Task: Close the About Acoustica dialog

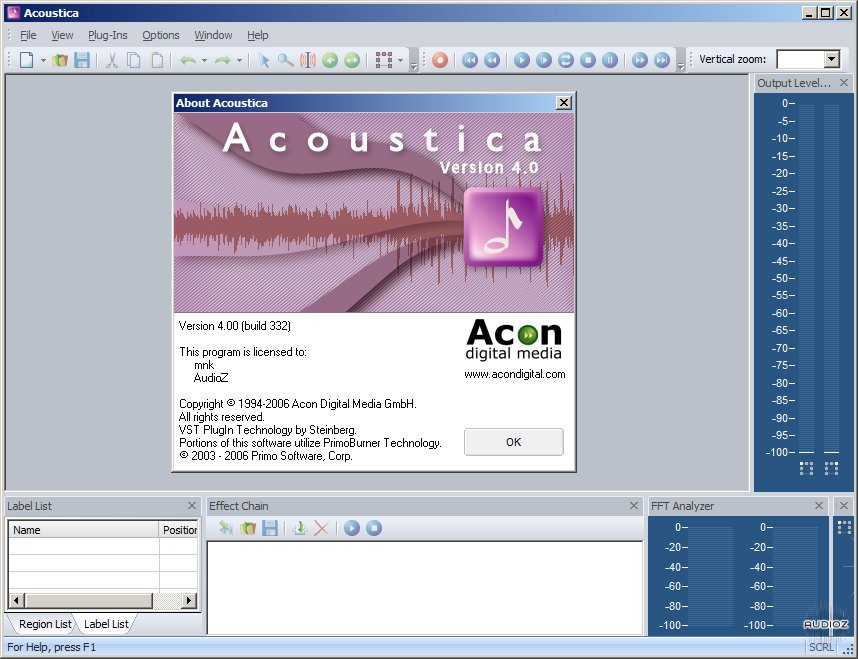Action: pos(564,102)
